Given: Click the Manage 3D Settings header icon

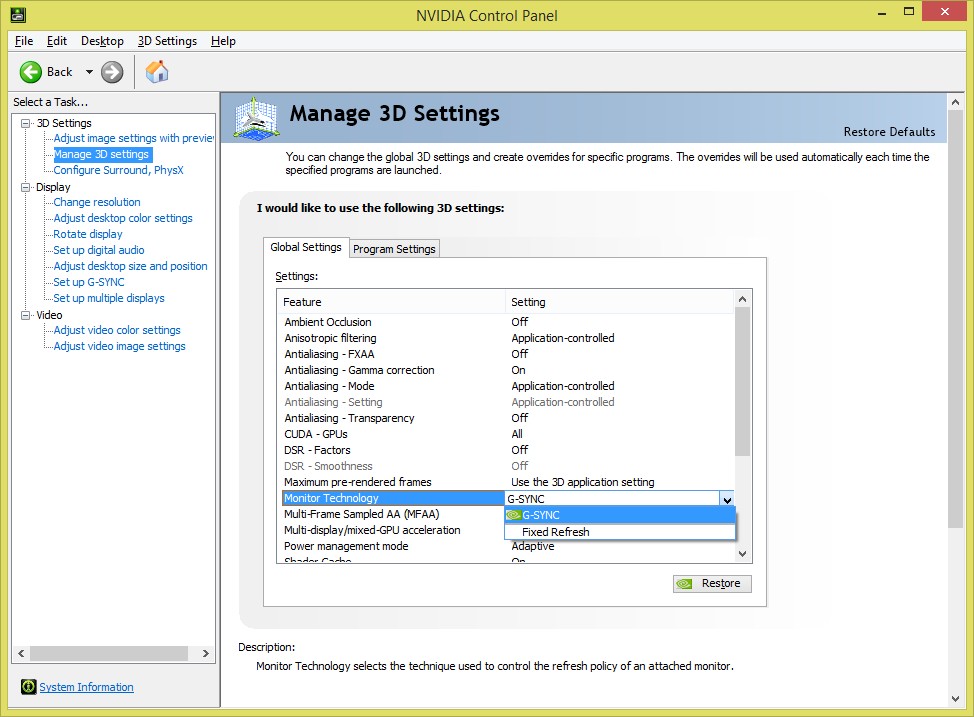Looking at the screenshot, I should click(x=256, y=117).
